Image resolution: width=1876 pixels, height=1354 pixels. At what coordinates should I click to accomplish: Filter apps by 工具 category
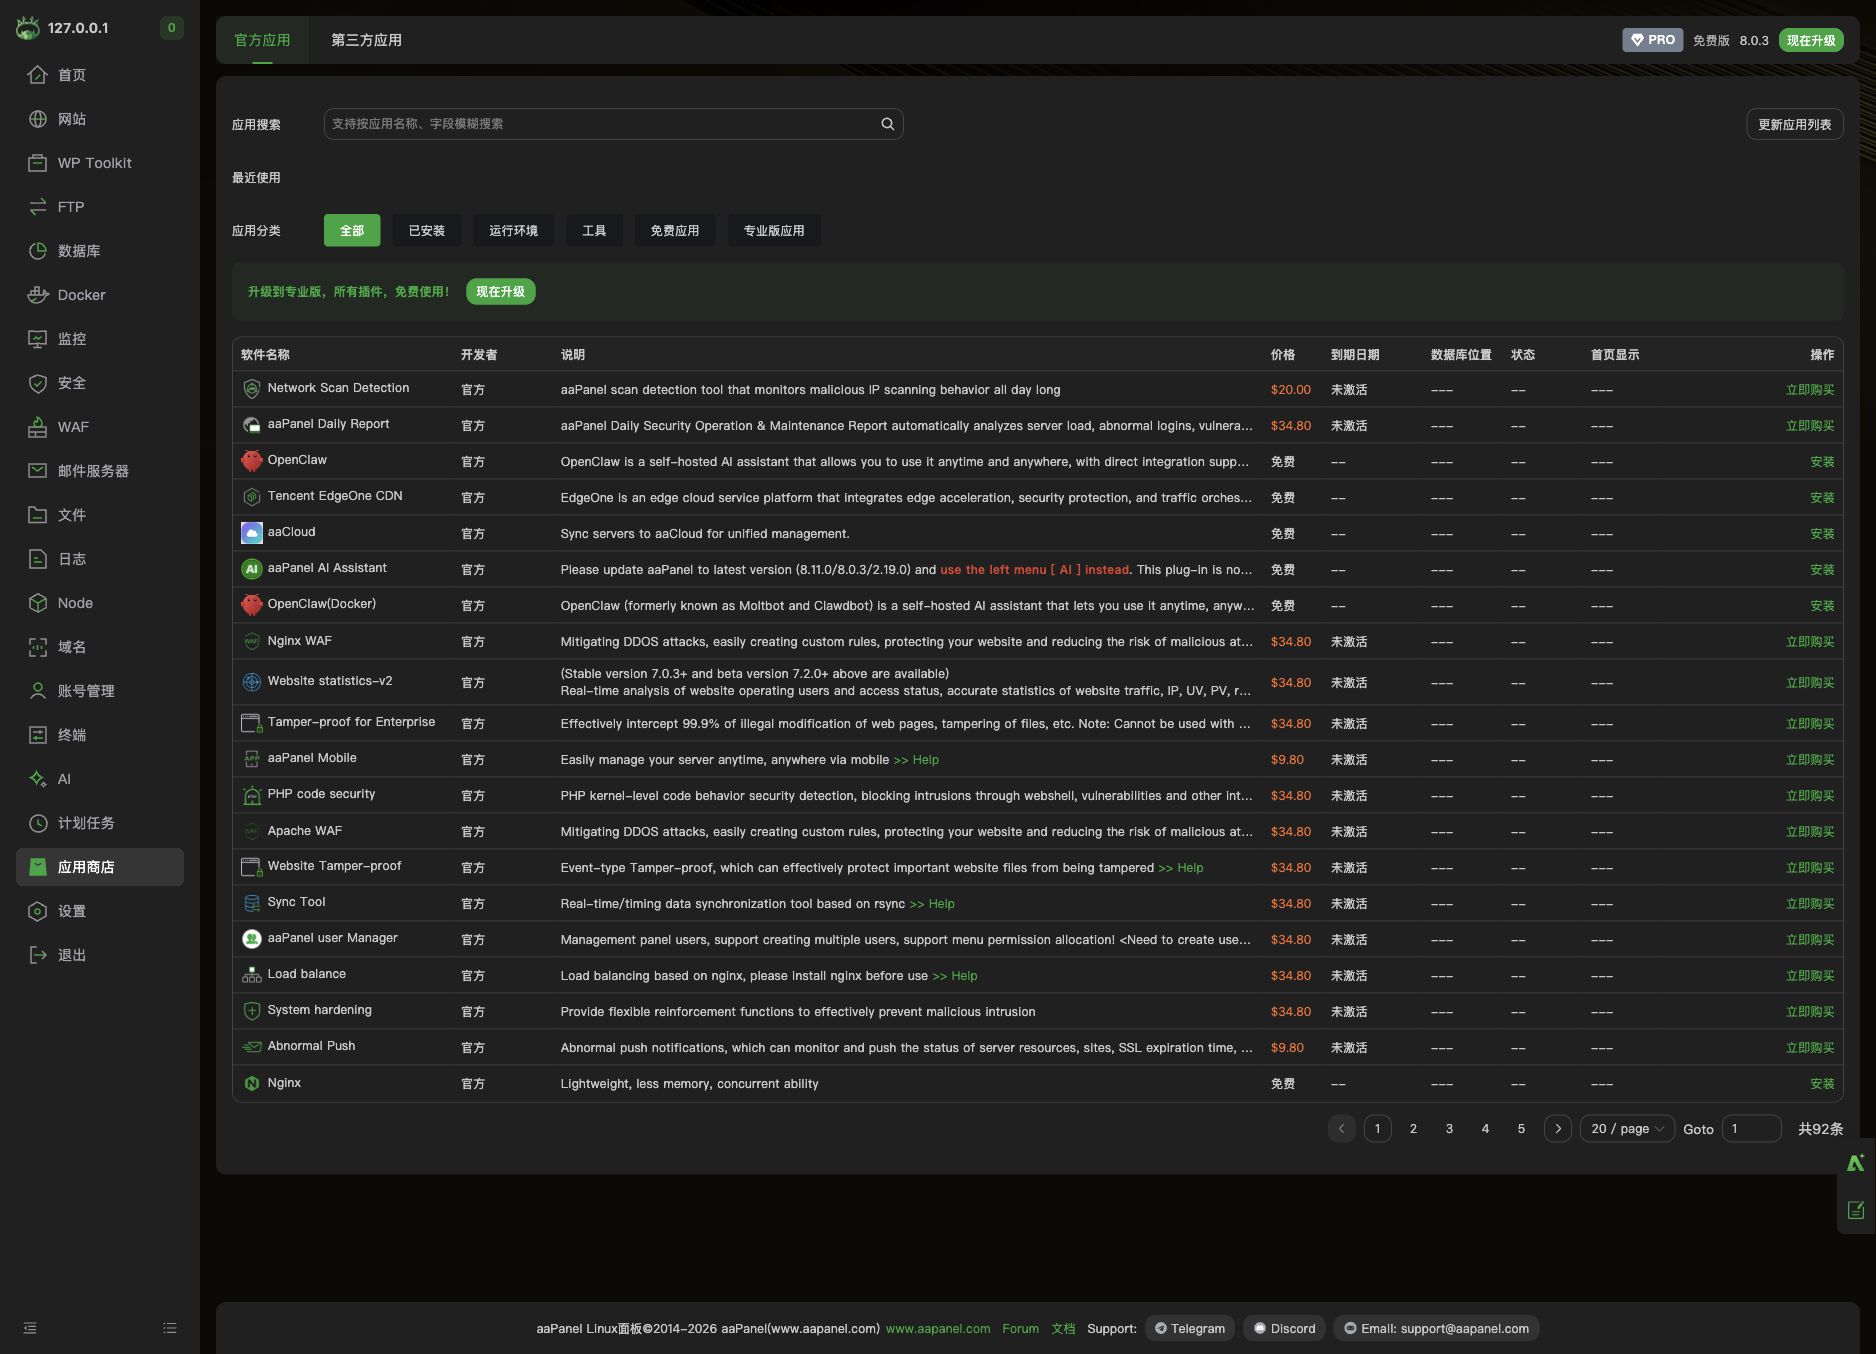tap(594, 231)
